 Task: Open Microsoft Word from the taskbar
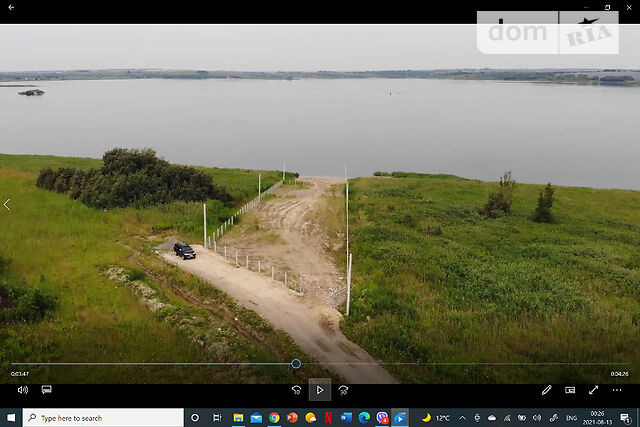pos(346,417)
